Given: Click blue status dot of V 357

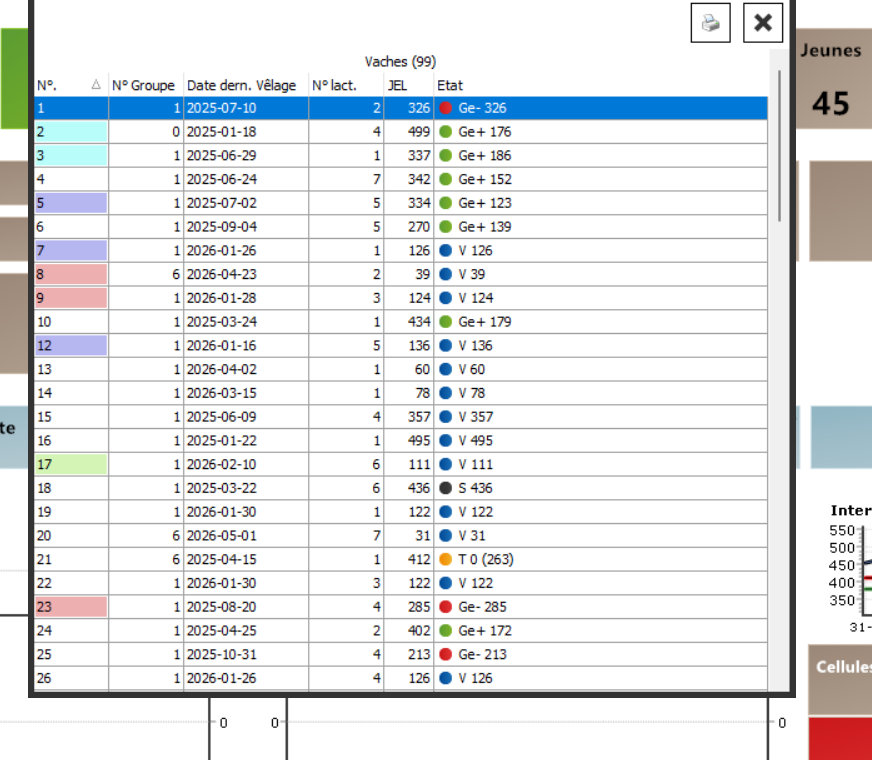Looking at the screenshot, I should click(445, 417).
